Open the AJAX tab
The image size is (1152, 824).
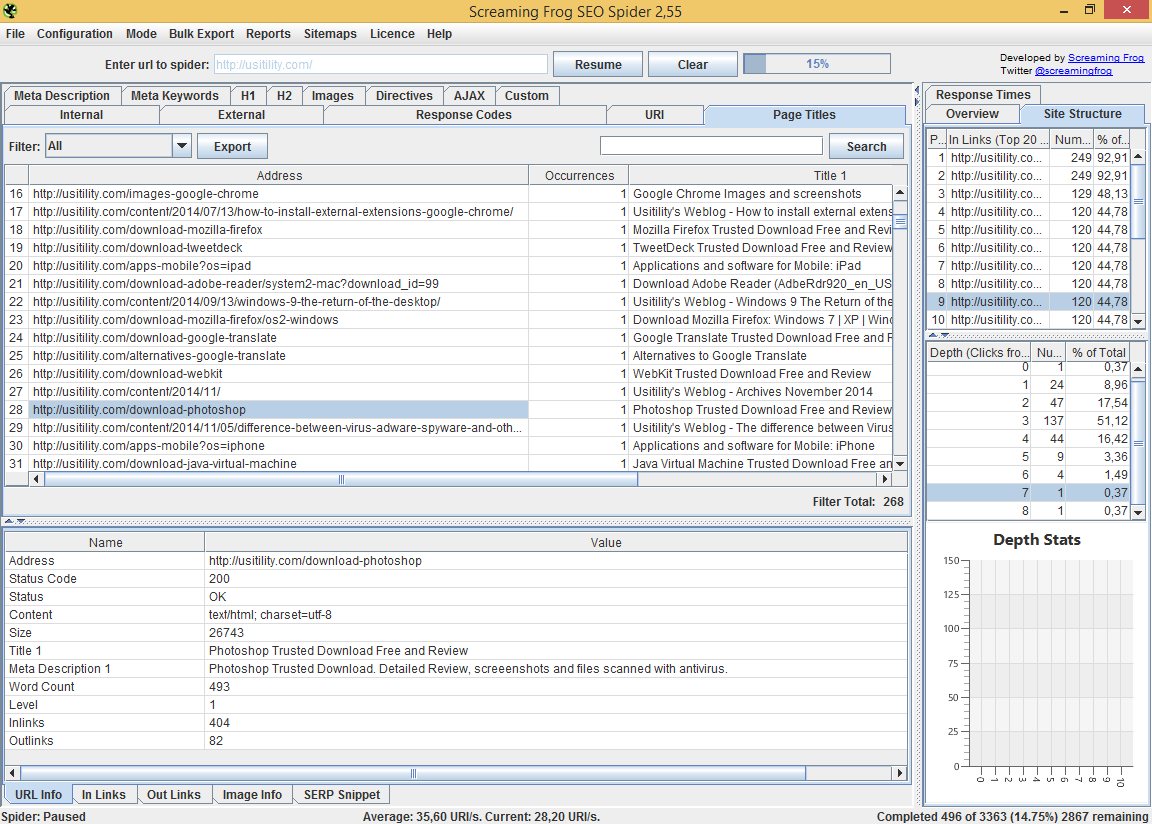[469, 95]
